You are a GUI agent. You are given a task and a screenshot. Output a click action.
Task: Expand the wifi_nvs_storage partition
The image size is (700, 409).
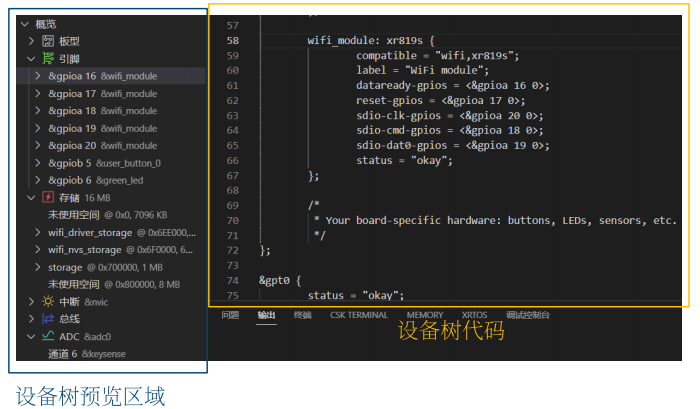pos(38,250)
